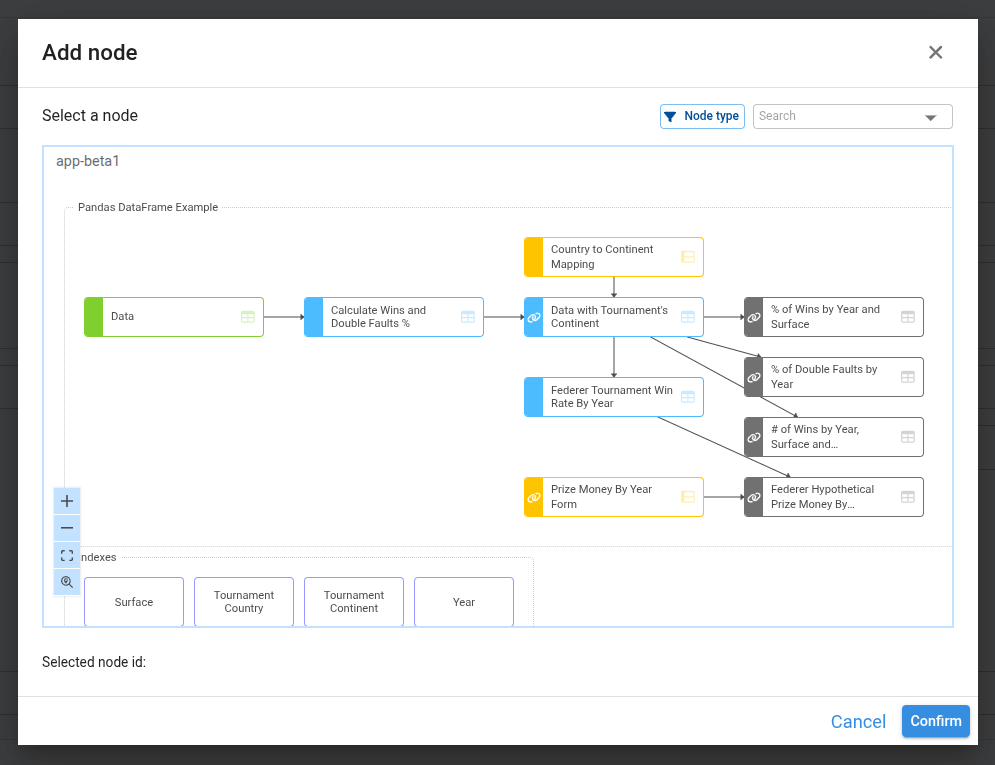Click the Cancel link
This screenshot has height=765, width=995.
(x=858, y=722)
